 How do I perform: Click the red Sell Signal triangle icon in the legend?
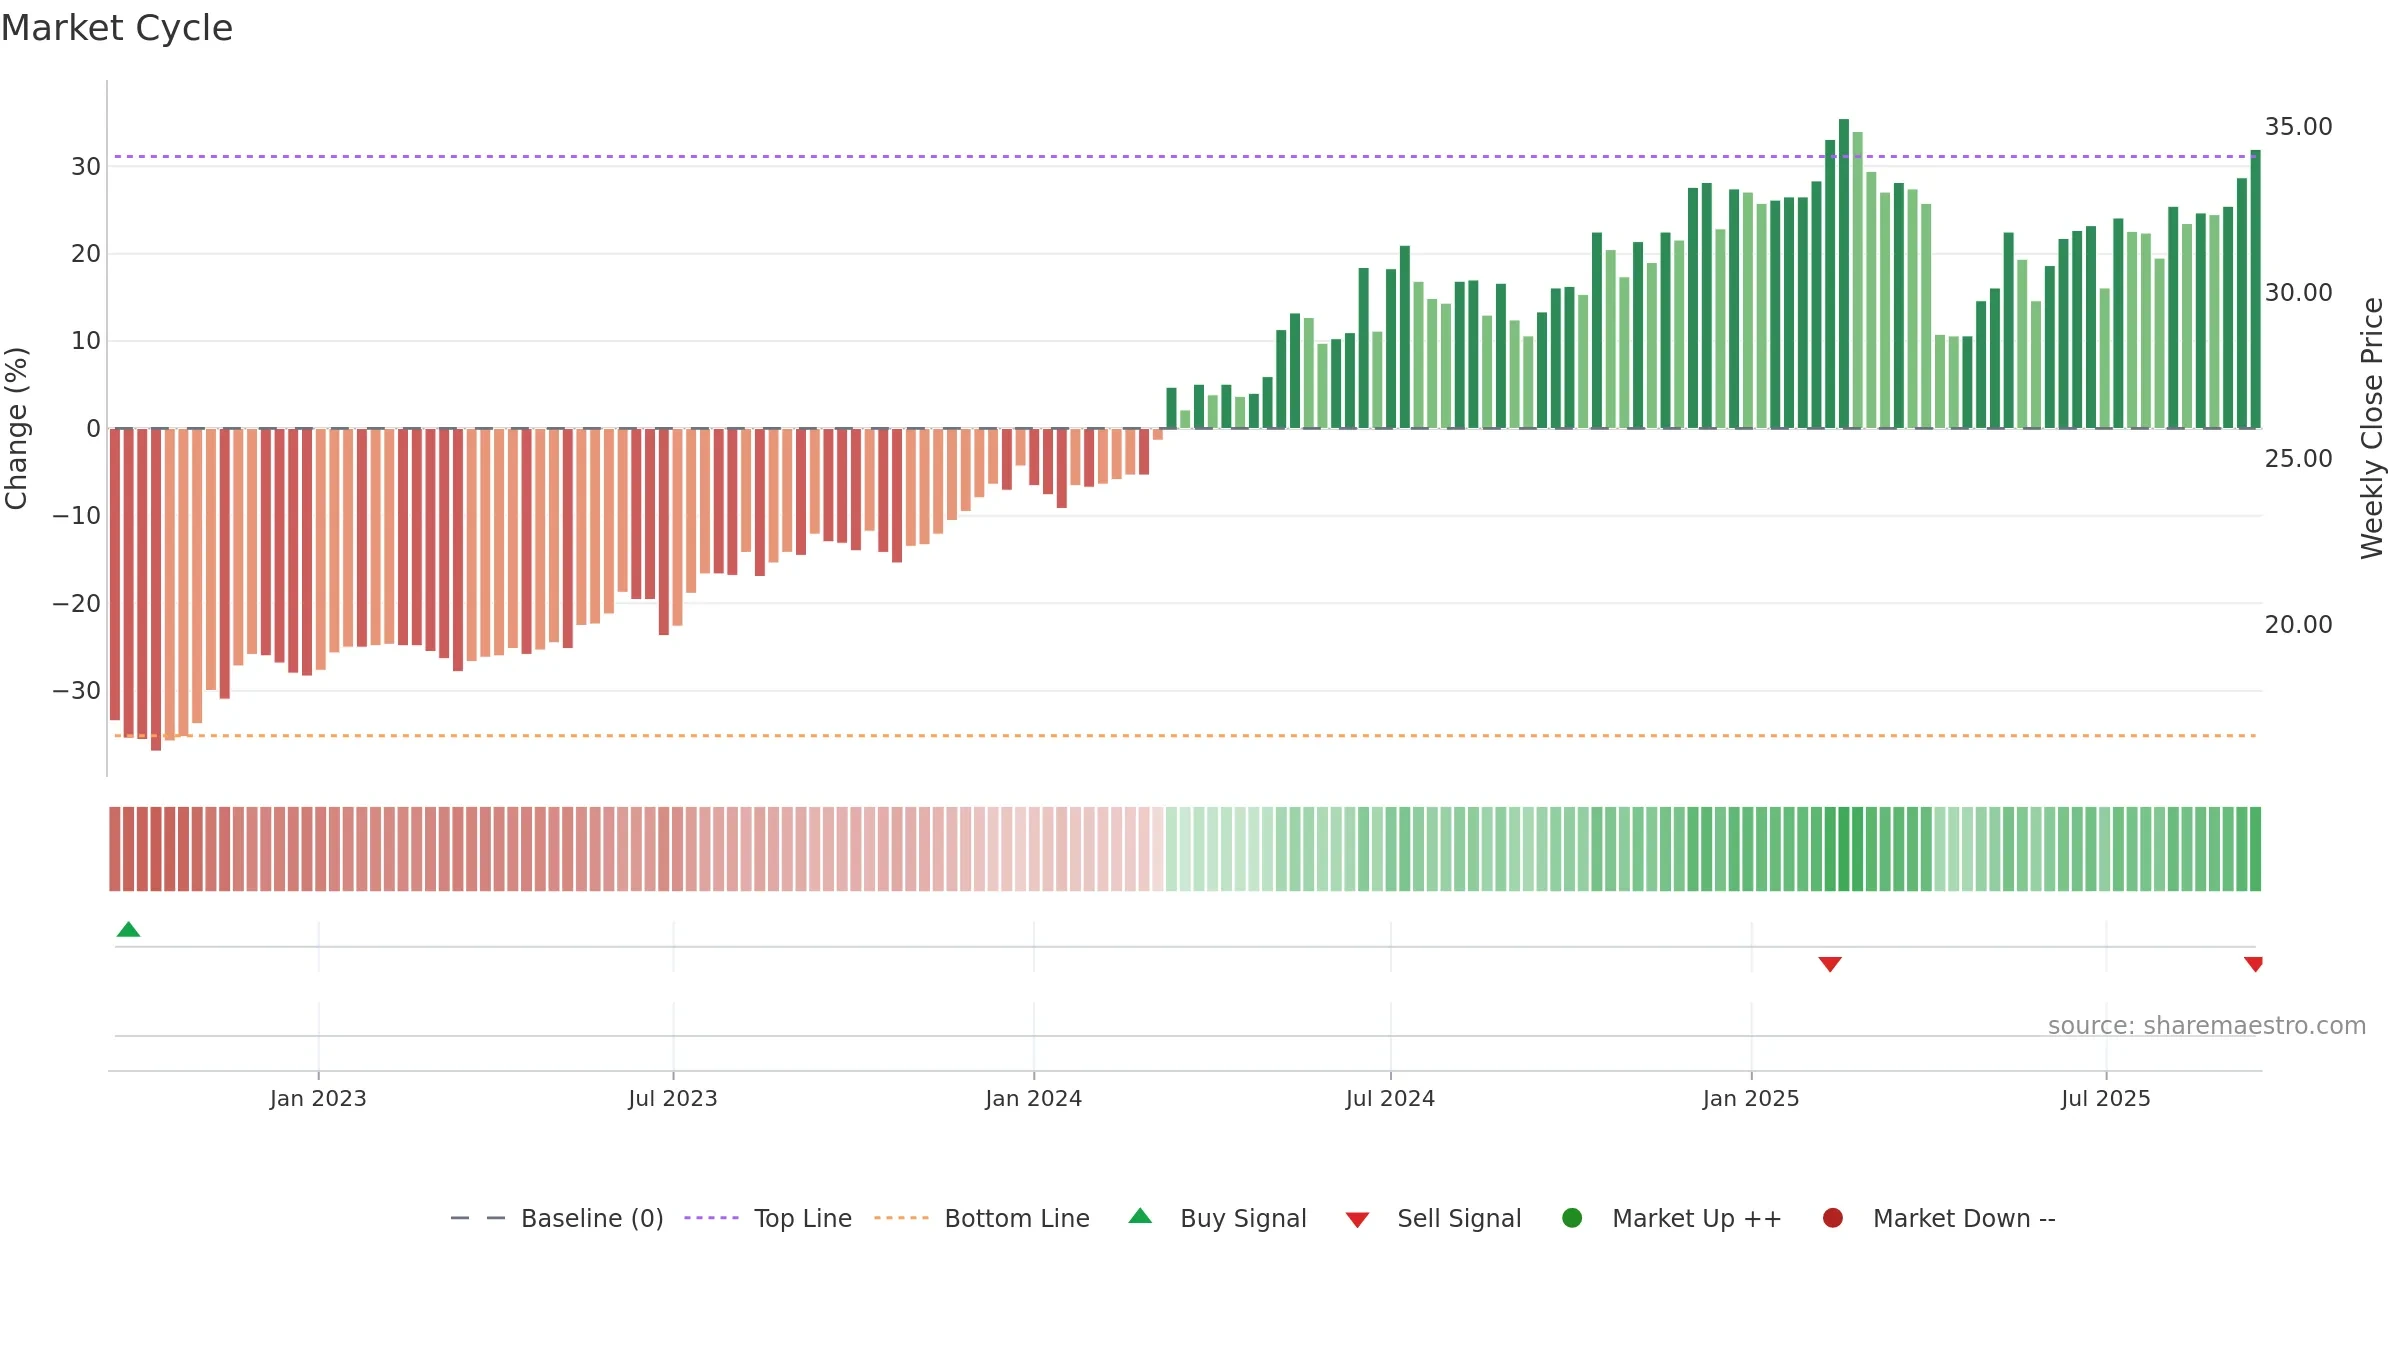coord(1357,1220)
